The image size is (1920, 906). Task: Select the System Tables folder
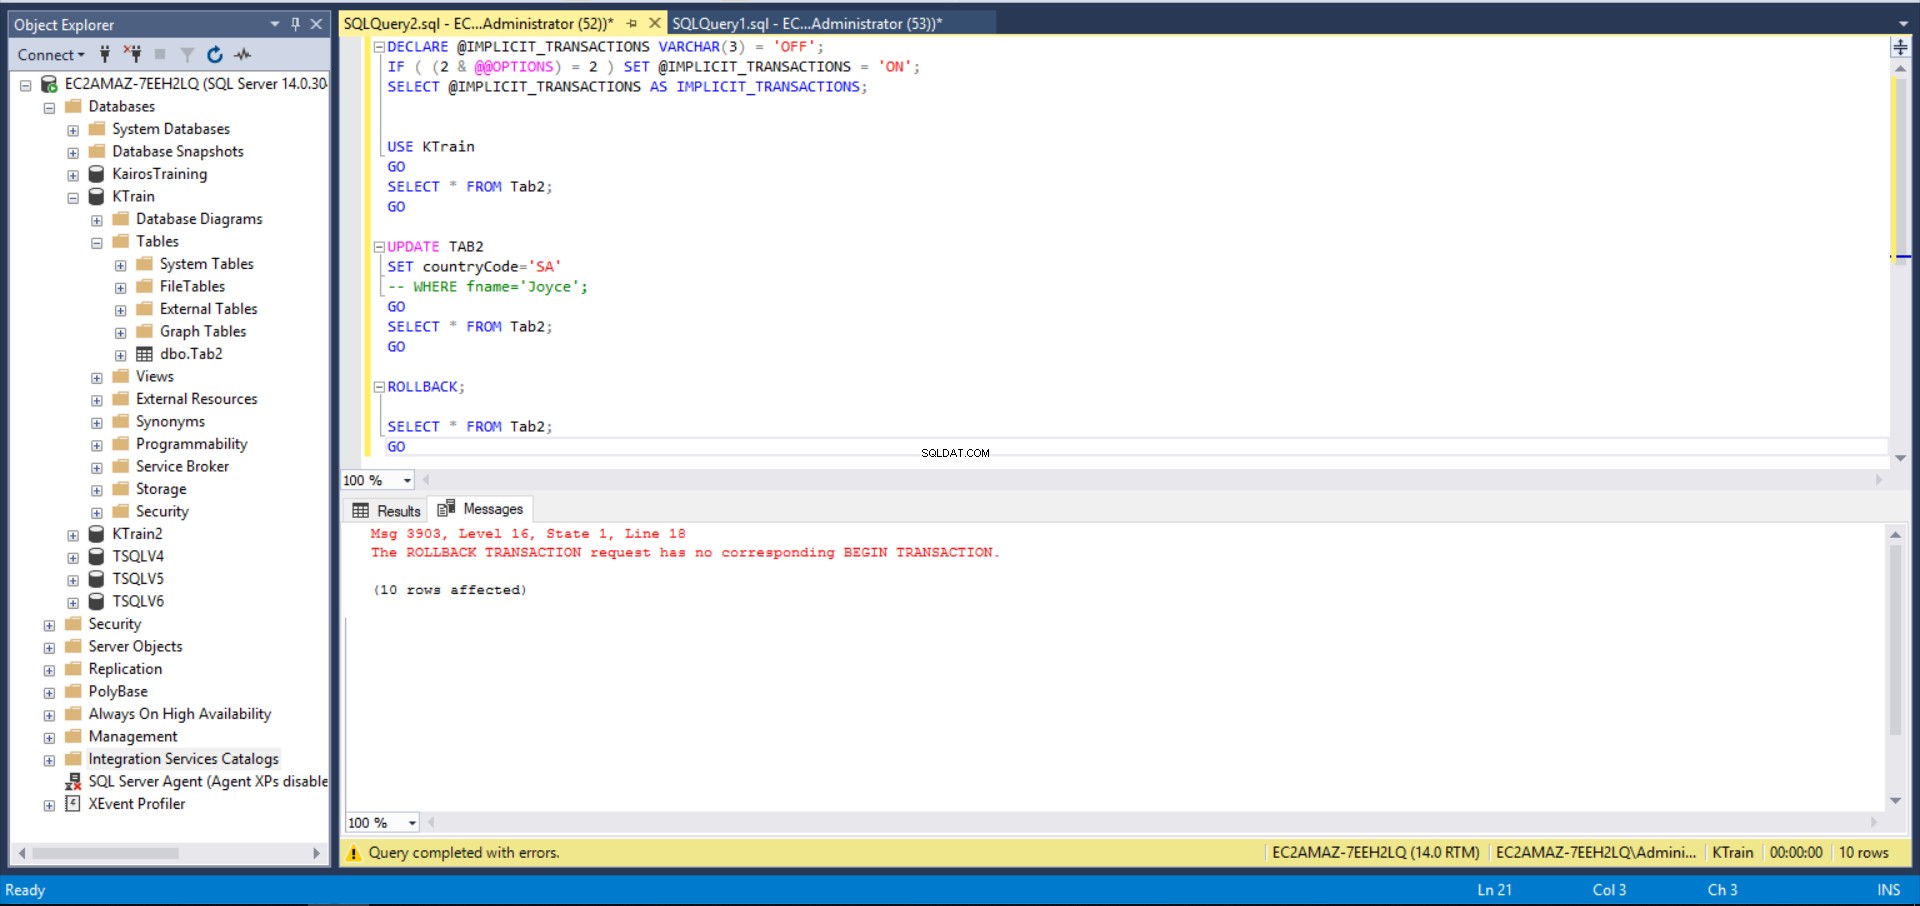(x=207, y=264)
